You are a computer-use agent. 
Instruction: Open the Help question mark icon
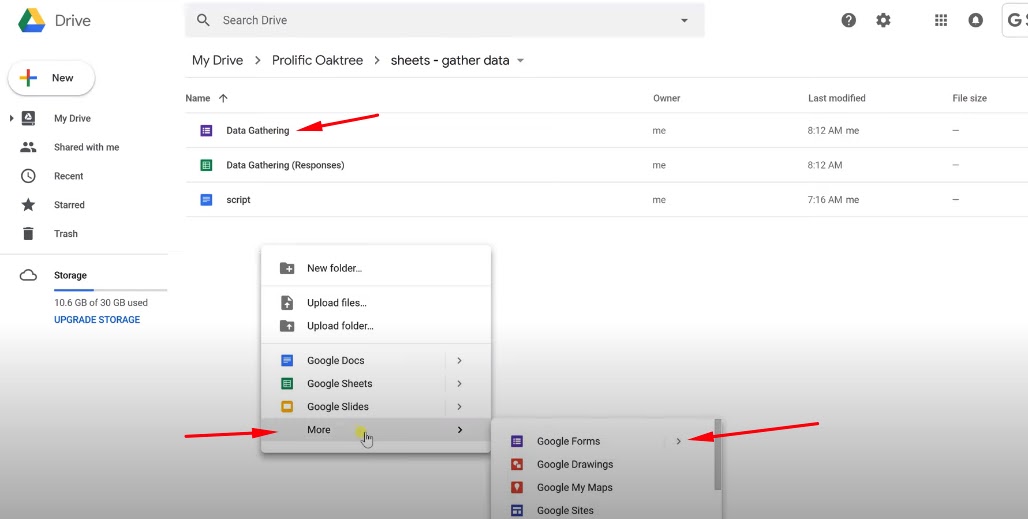pyautogui.click(x=848, y=20)
